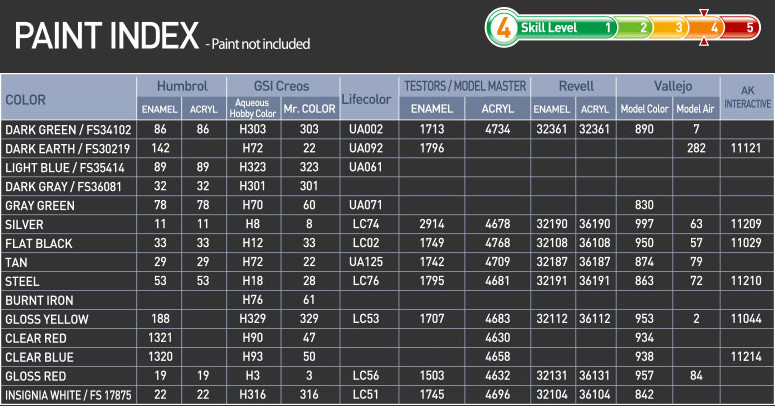This screenshot has height=406, width=775.
Task: Click Aqueous Hobby Color code H316
Action: pyautogui.click(x=253, y=394)
